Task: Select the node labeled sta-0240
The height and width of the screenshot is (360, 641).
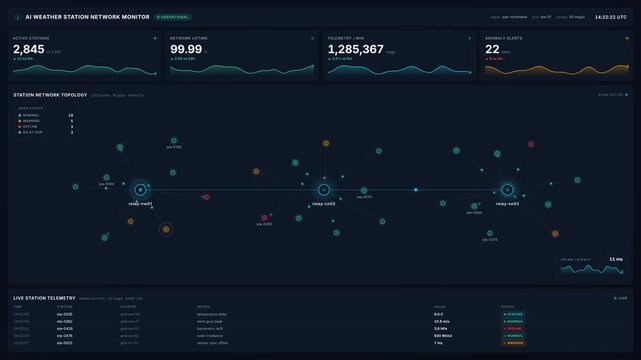Action: [474, 206]
